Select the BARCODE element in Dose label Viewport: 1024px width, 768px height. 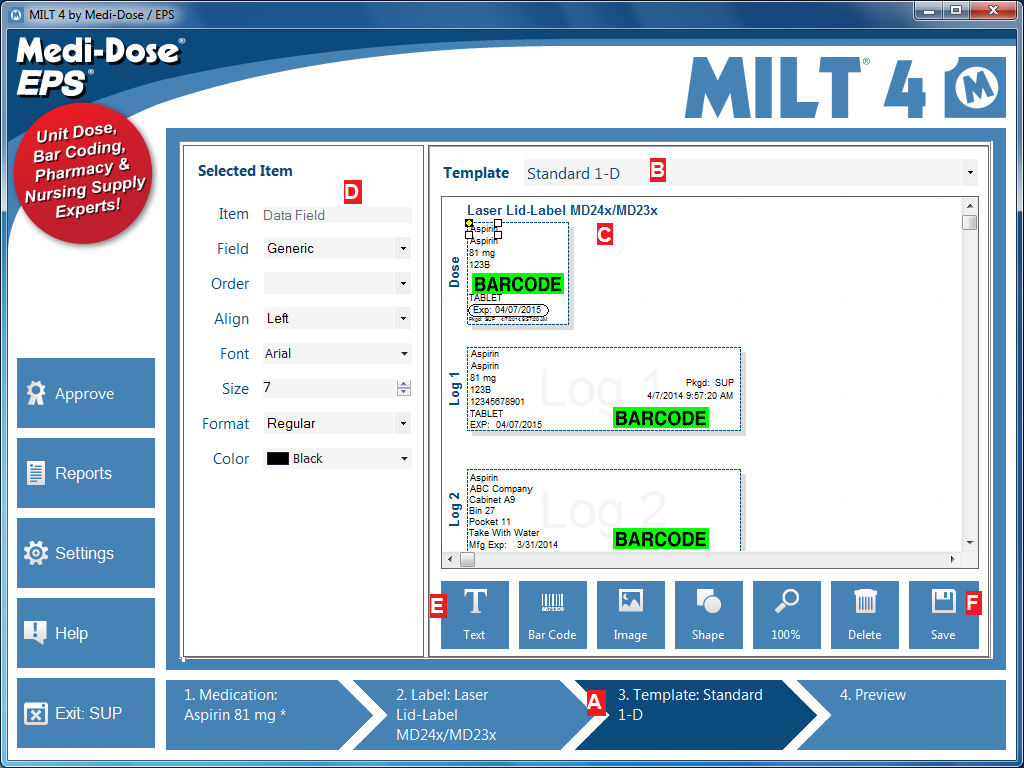click(517, 284)
